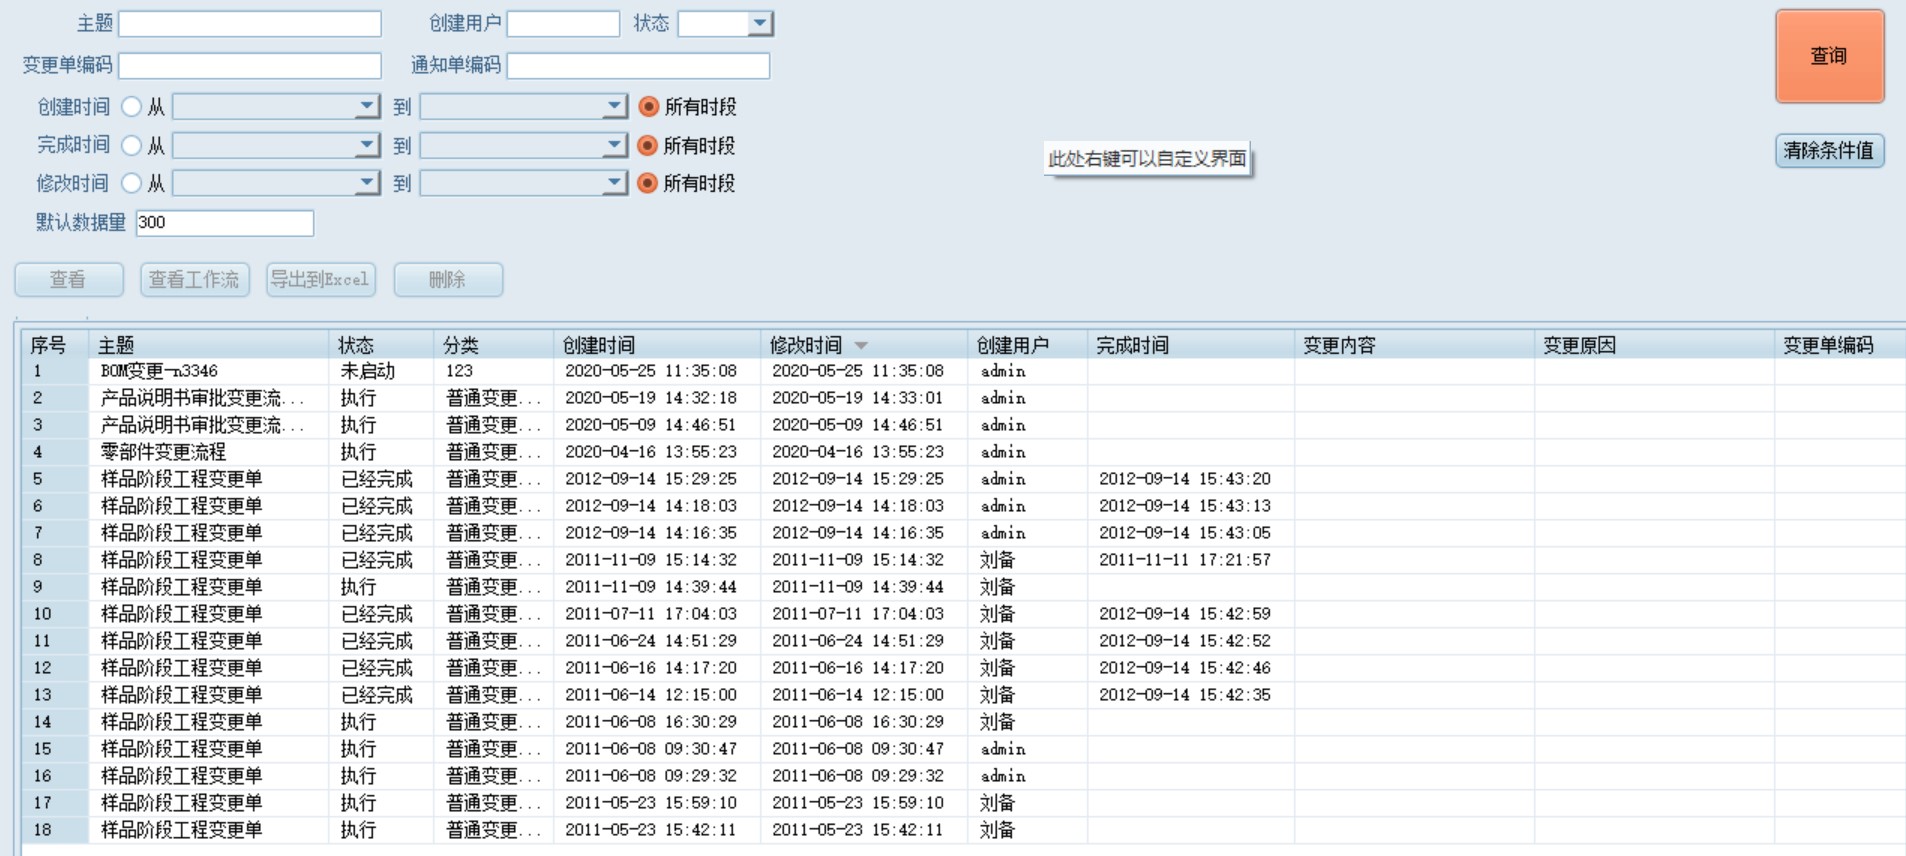Select the 创建时间 从 radio button

131,106
